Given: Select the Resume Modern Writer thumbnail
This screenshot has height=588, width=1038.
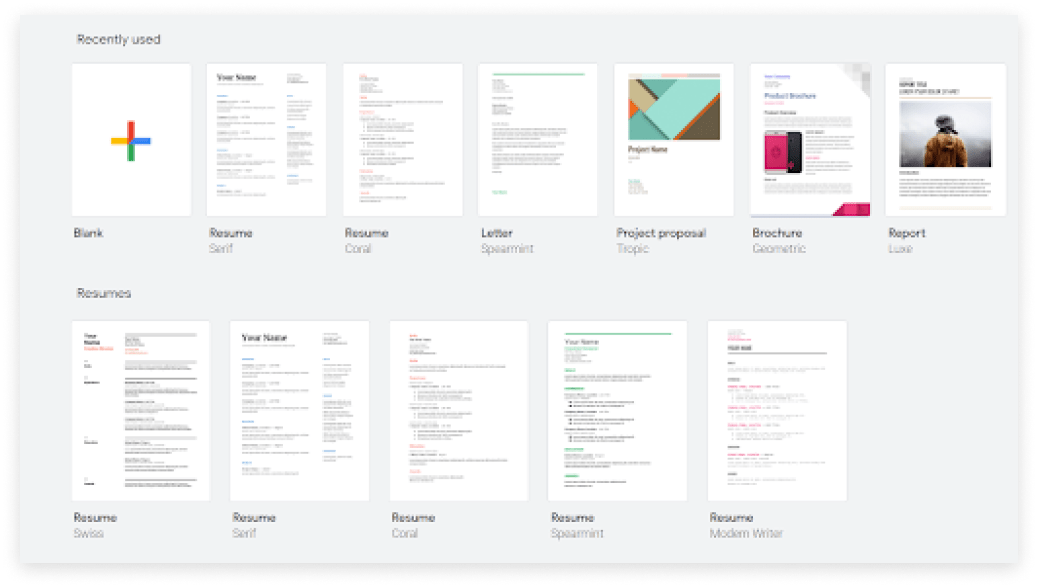Looking at the screenshot, I should 776,410.
